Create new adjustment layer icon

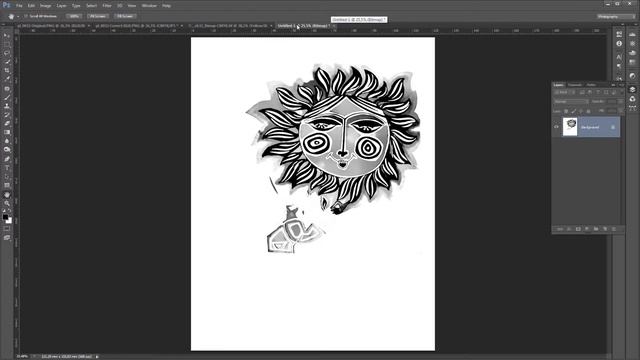[587, 229]
